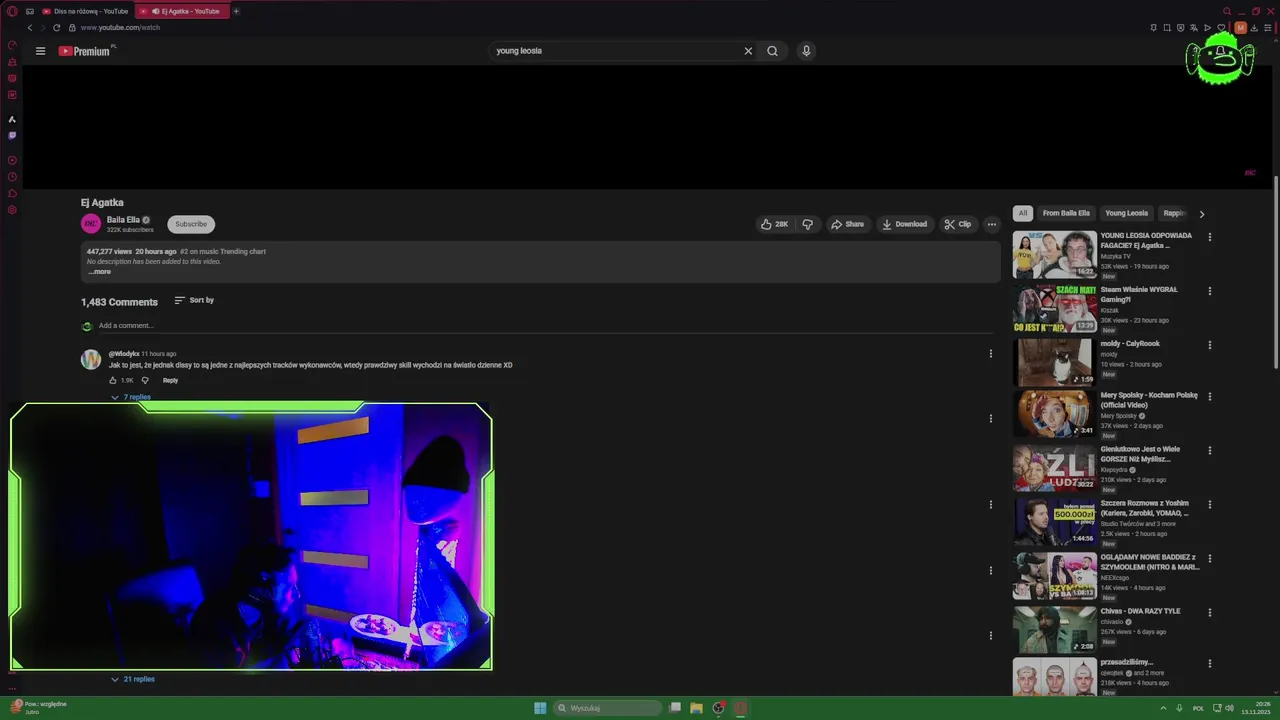The image size is (1280, 720).
Task: Open options for Steam Właśnie WYGRAŁ video
Action: click(x=1210, y=292)
